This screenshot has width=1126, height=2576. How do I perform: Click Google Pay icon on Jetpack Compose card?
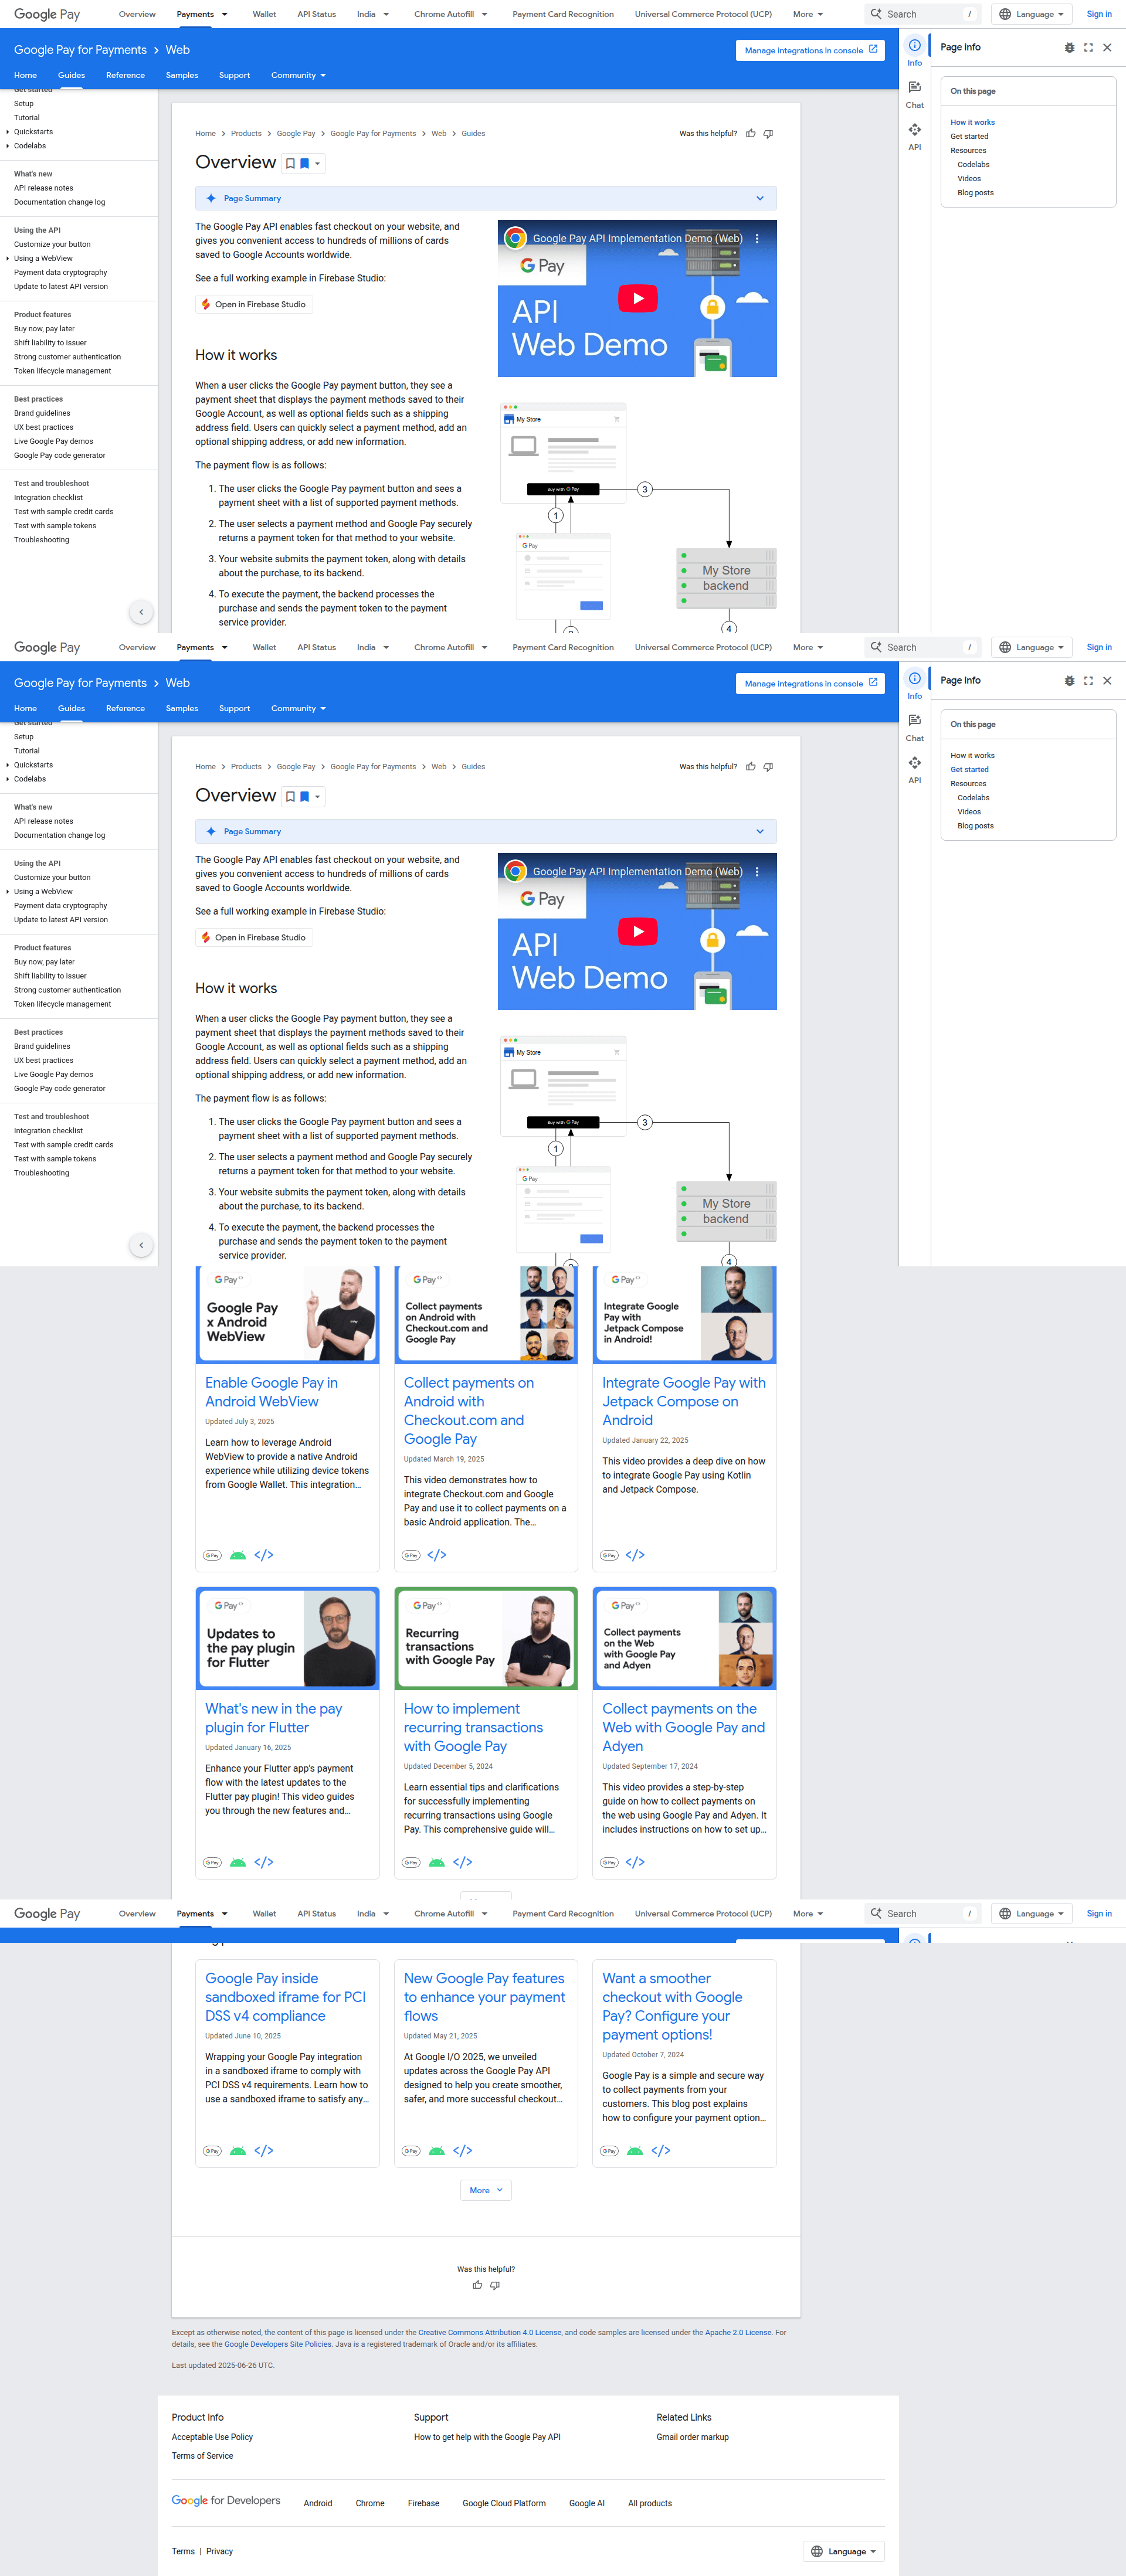coord(609,1555)
